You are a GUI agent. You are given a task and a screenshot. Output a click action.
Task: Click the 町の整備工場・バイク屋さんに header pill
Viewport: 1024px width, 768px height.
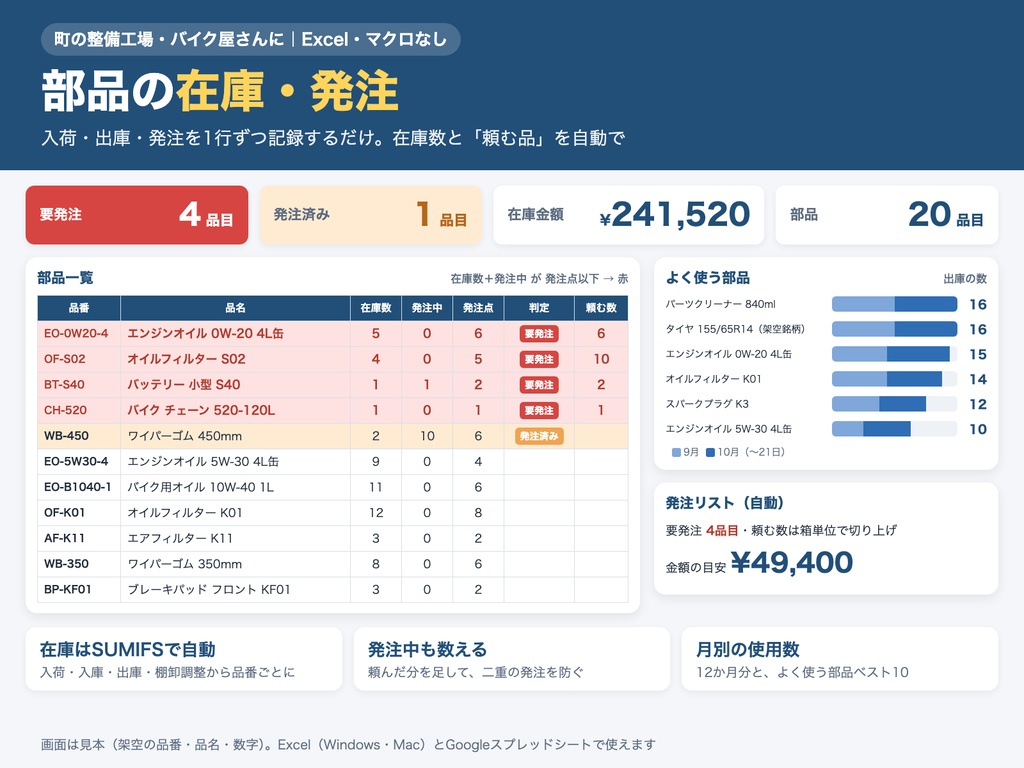tap(251, 39)
